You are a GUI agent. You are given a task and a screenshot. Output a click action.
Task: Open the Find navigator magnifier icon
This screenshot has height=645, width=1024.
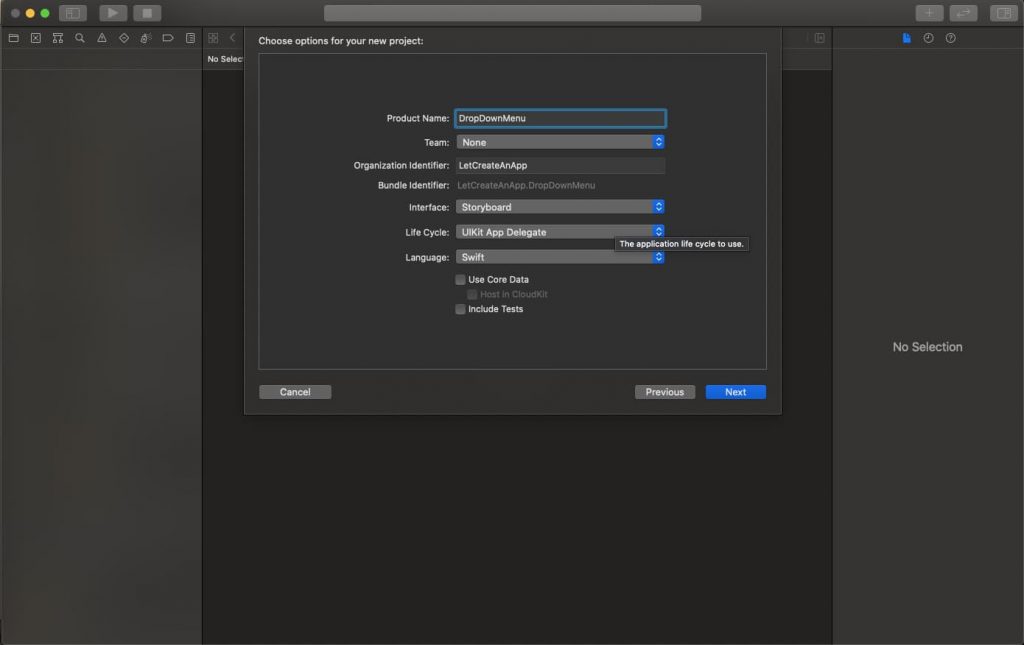[x=80, y=38]
